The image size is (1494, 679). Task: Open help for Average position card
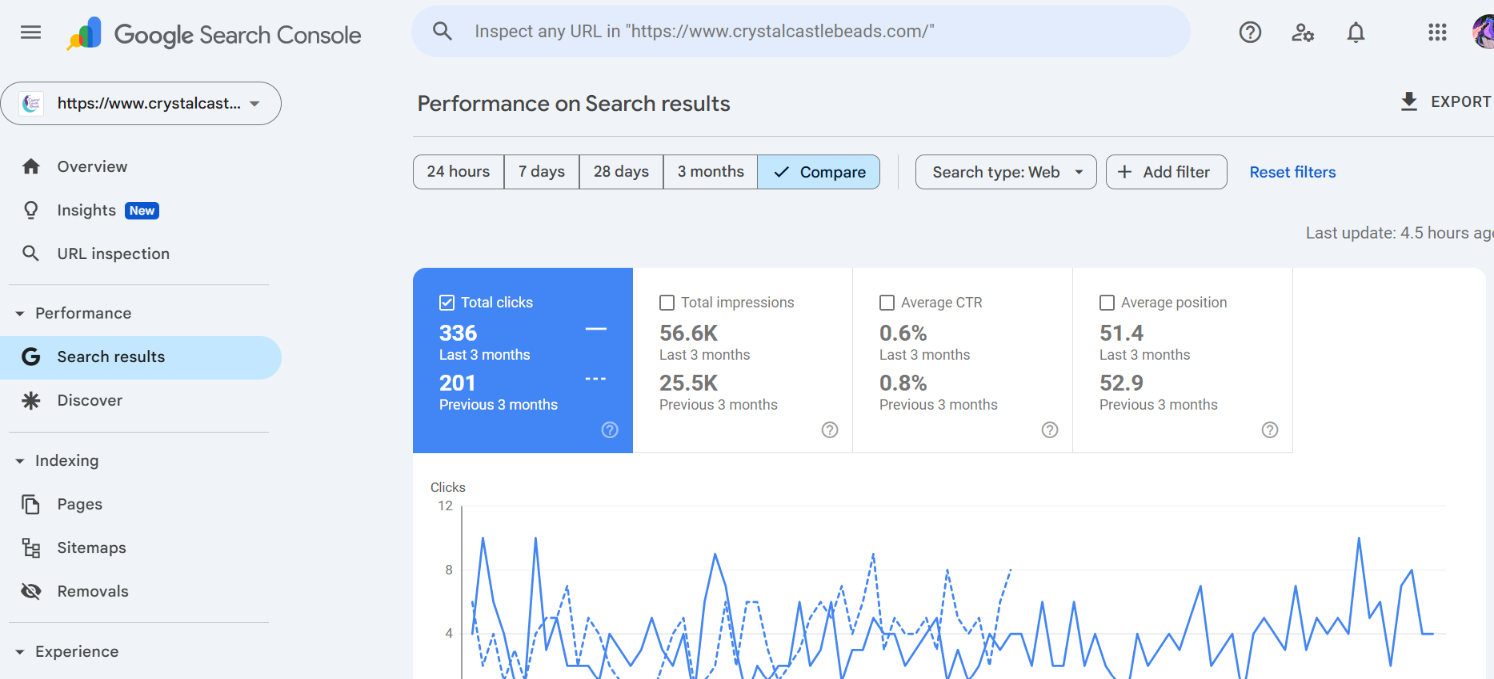pyautogui.click(x=1270, y=430)
